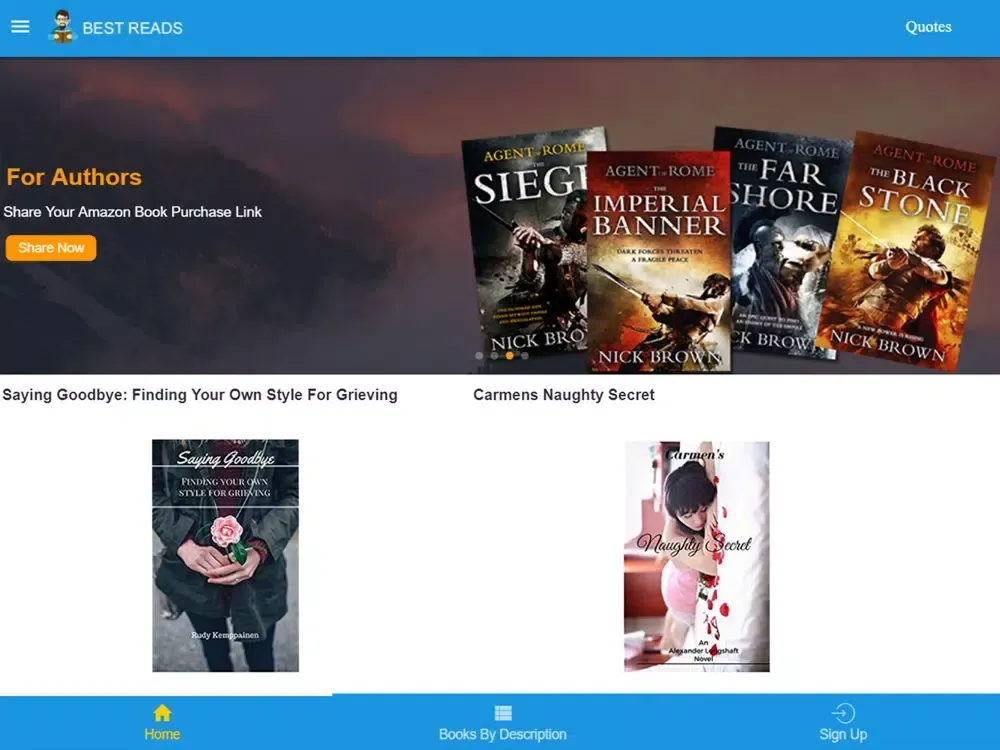Select the fourth carousel dot

[x=525, y=355]
